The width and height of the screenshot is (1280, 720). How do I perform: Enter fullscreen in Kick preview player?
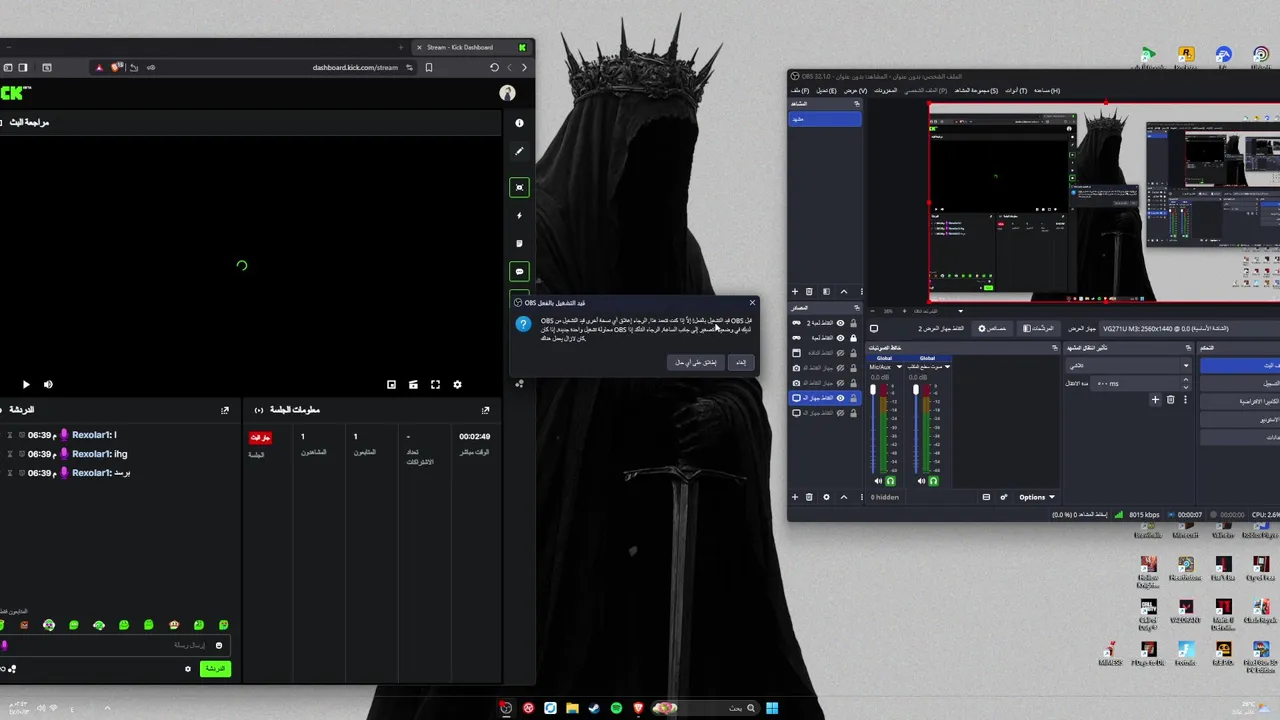tap(435, 384)
